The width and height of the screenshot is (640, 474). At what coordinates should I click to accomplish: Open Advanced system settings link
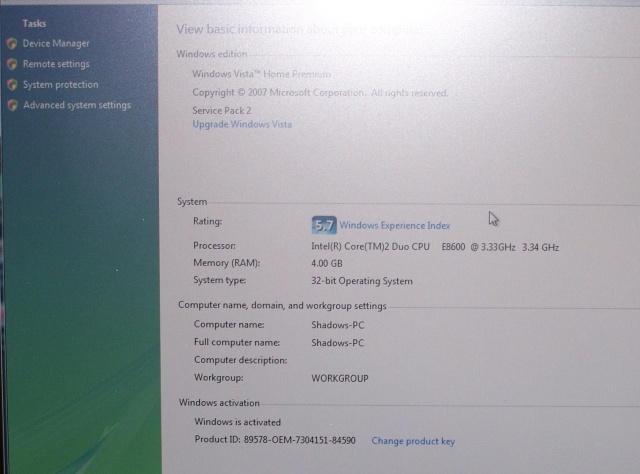77,105
